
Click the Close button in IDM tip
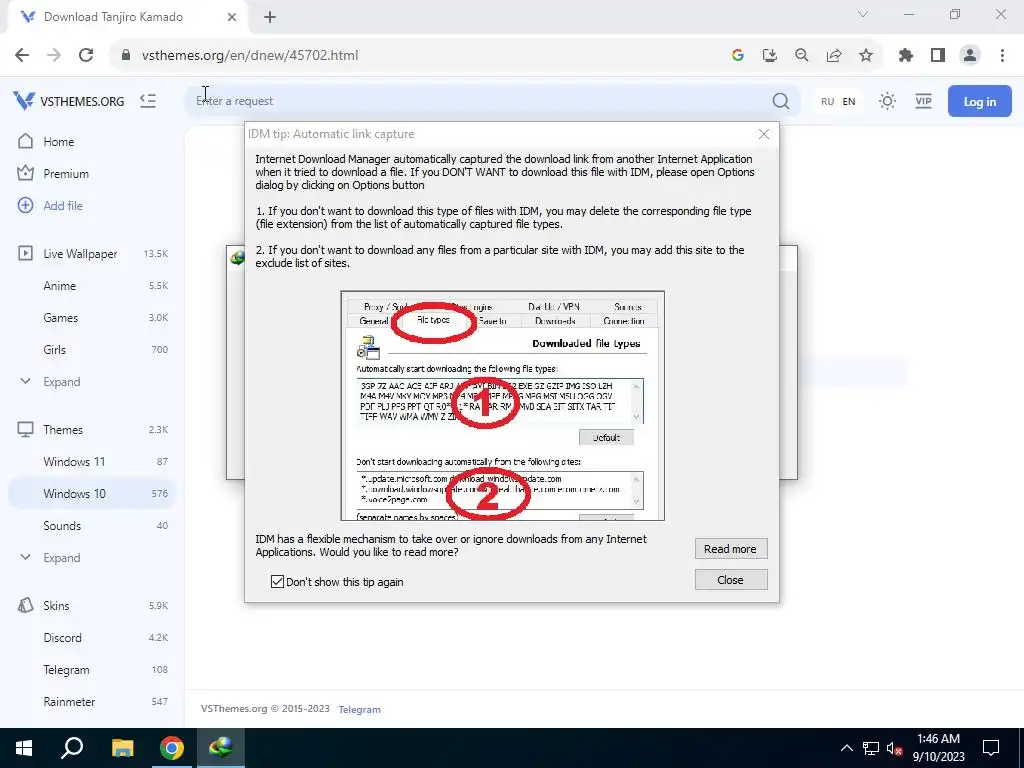731,580
